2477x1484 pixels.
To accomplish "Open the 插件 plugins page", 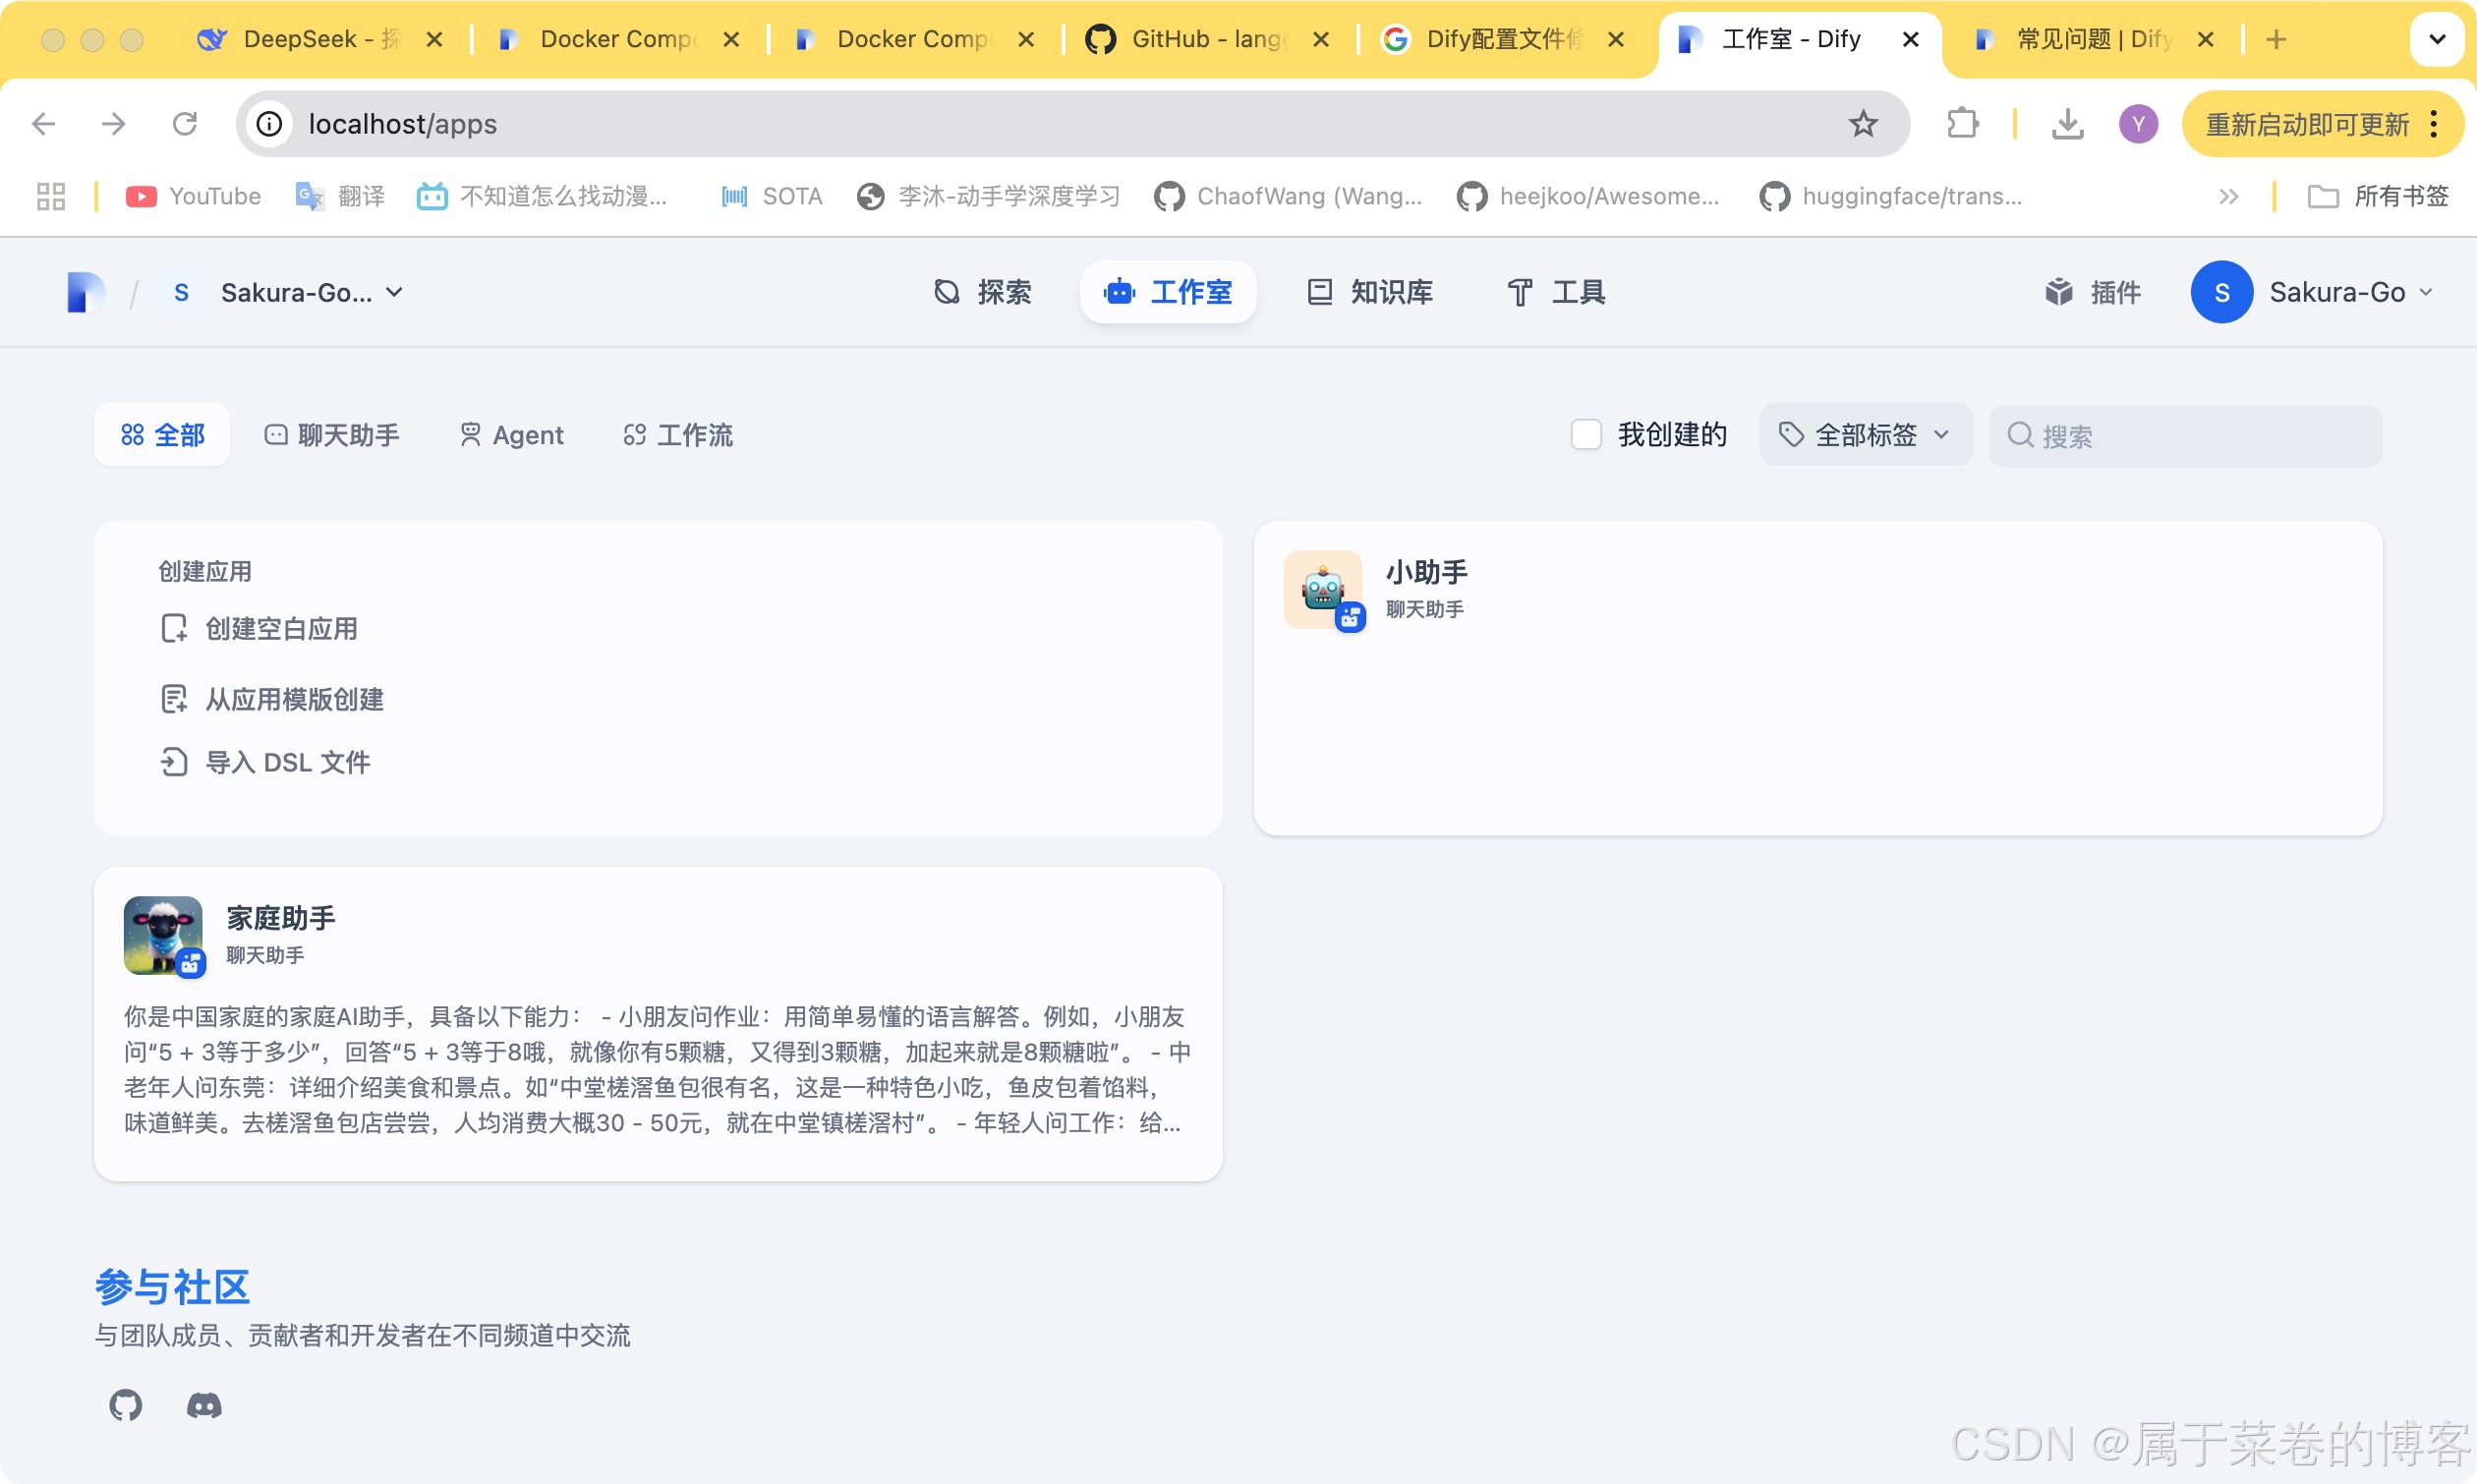I will coord(2093,292).
